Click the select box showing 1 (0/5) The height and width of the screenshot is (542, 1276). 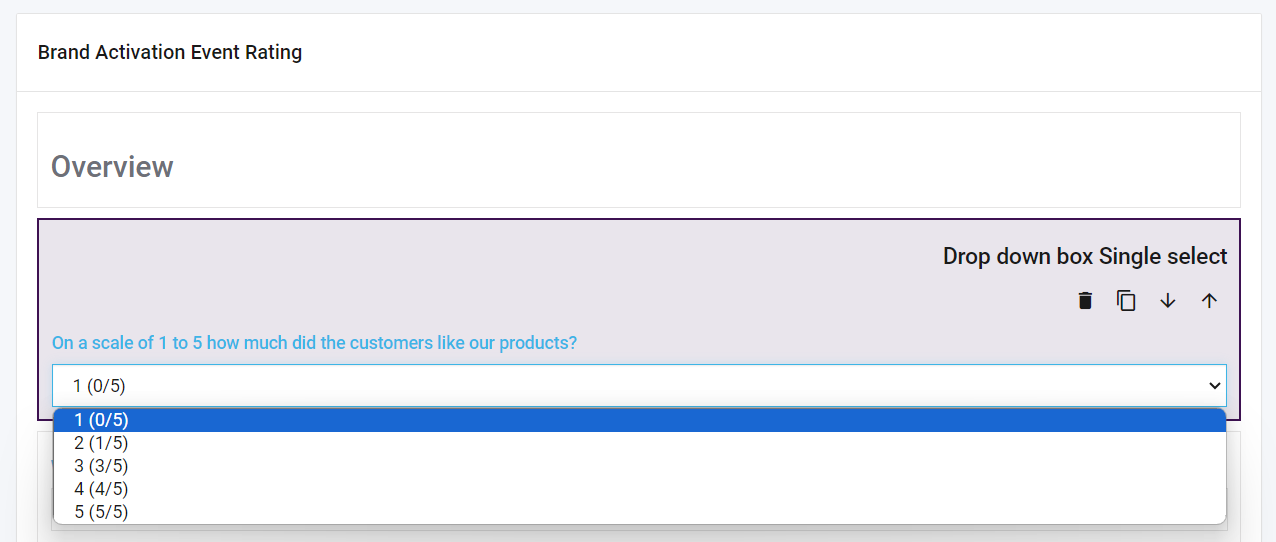pyautogui.click(x=600, y=386)
